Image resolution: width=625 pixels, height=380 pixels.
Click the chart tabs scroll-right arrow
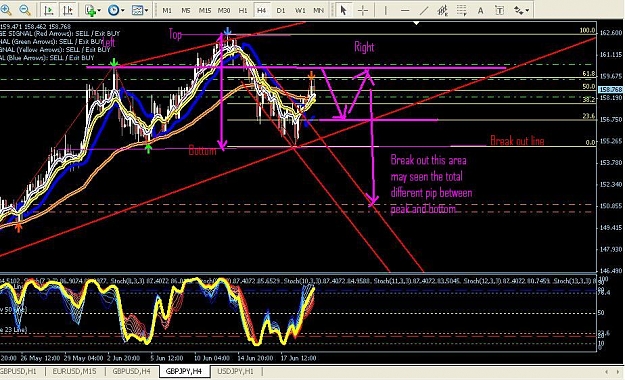619,372
